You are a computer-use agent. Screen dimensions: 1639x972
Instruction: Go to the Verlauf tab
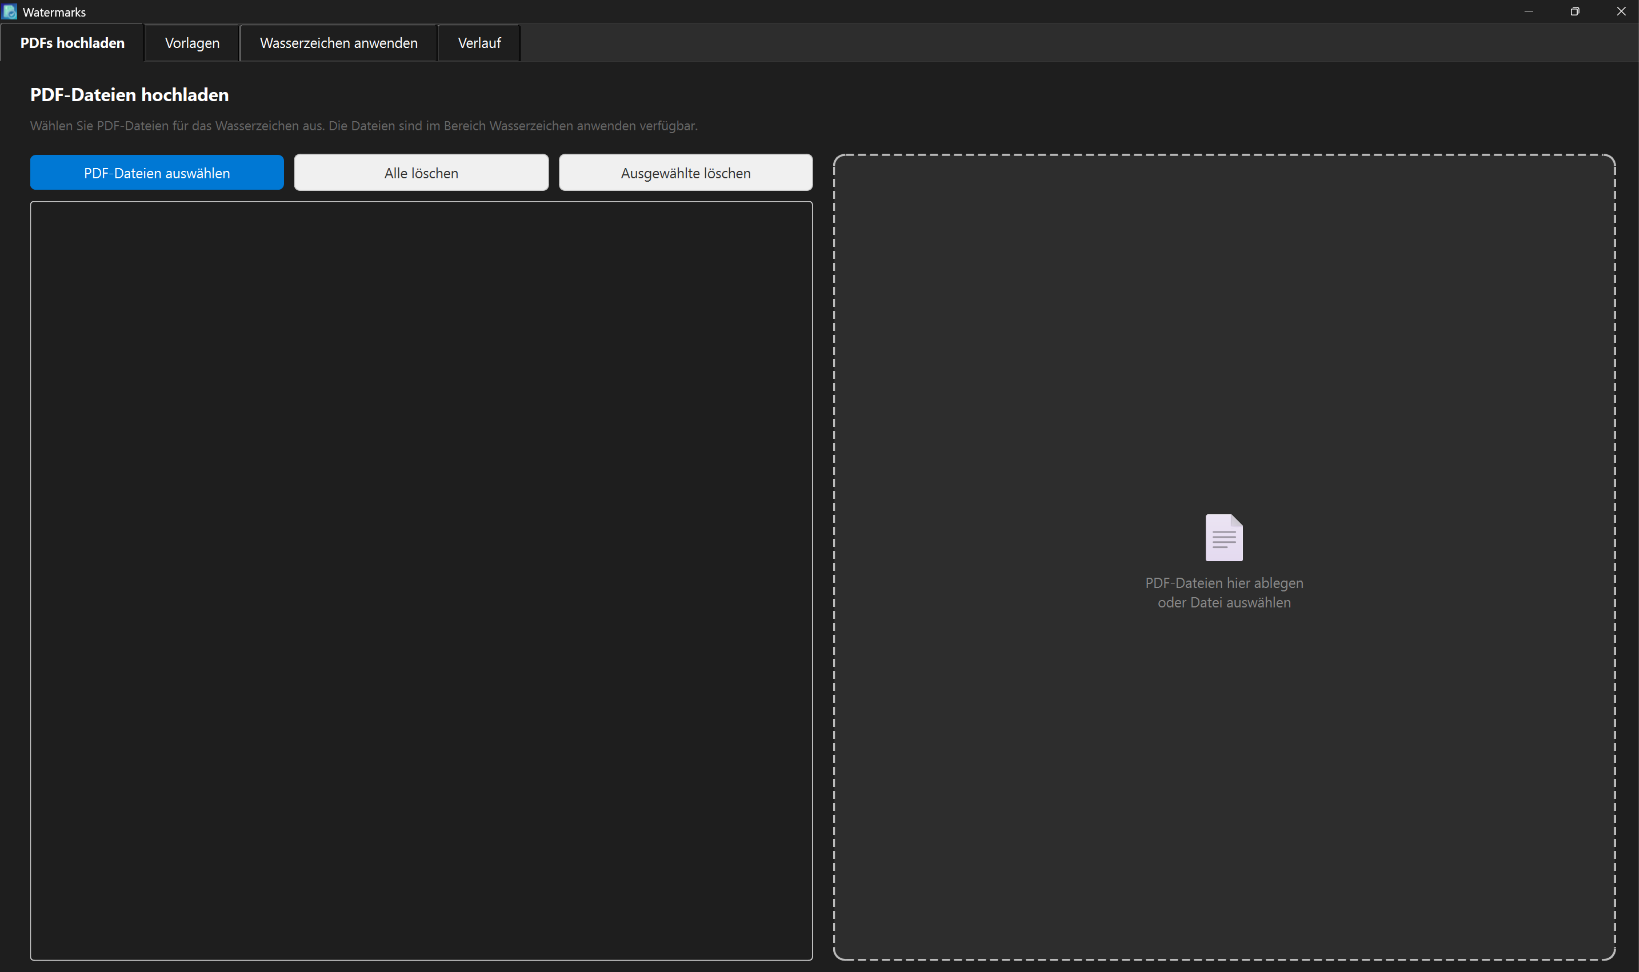(479, 43)
